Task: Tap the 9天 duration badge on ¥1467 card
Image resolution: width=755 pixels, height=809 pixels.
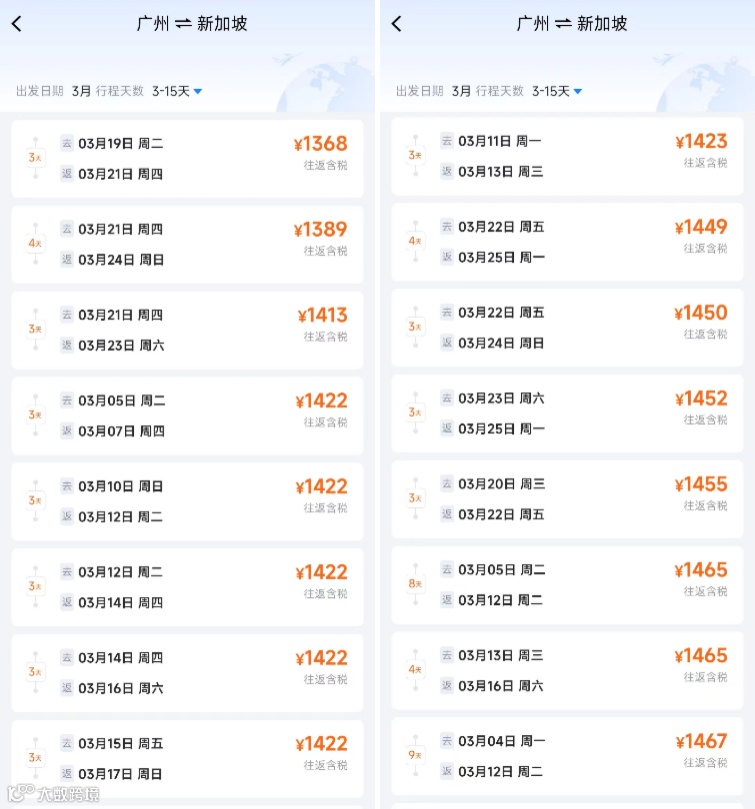Action: [x=415, y=755]
